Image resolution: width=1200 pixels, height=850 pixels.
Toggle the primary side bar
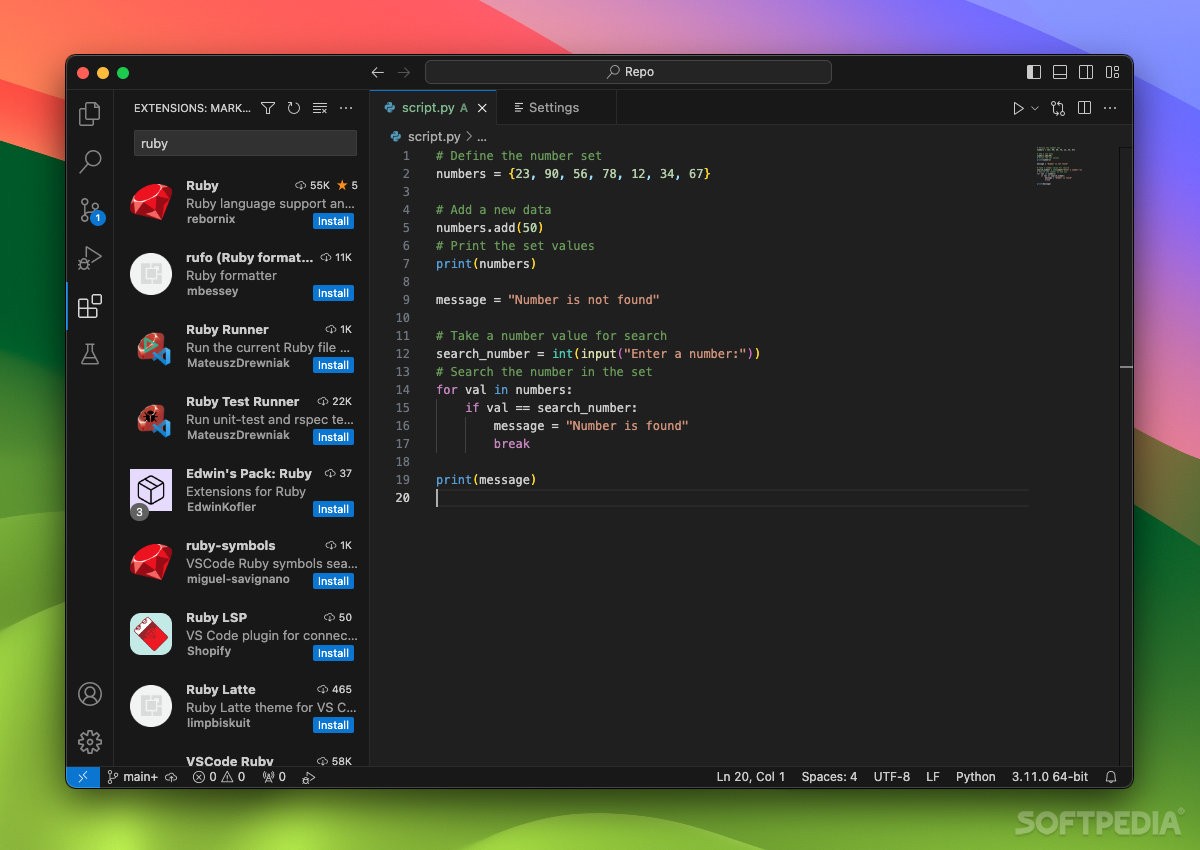pos(1034,72)
